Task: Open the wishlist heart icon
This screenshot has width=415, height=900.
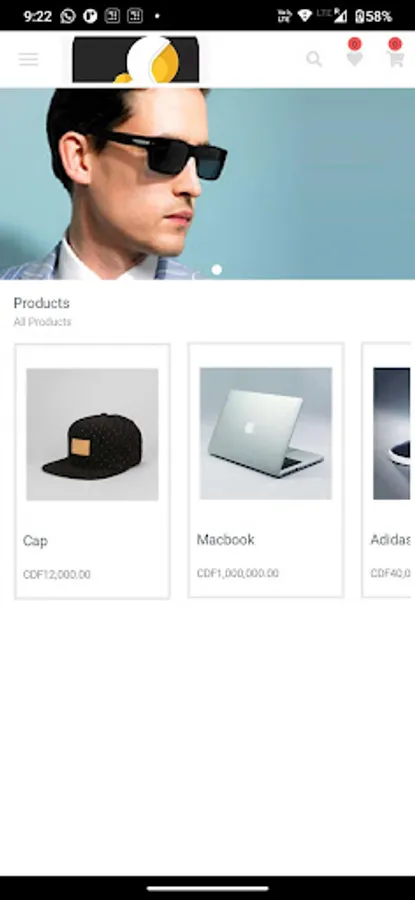Action: pyautogui.click(x=355, y=59)
